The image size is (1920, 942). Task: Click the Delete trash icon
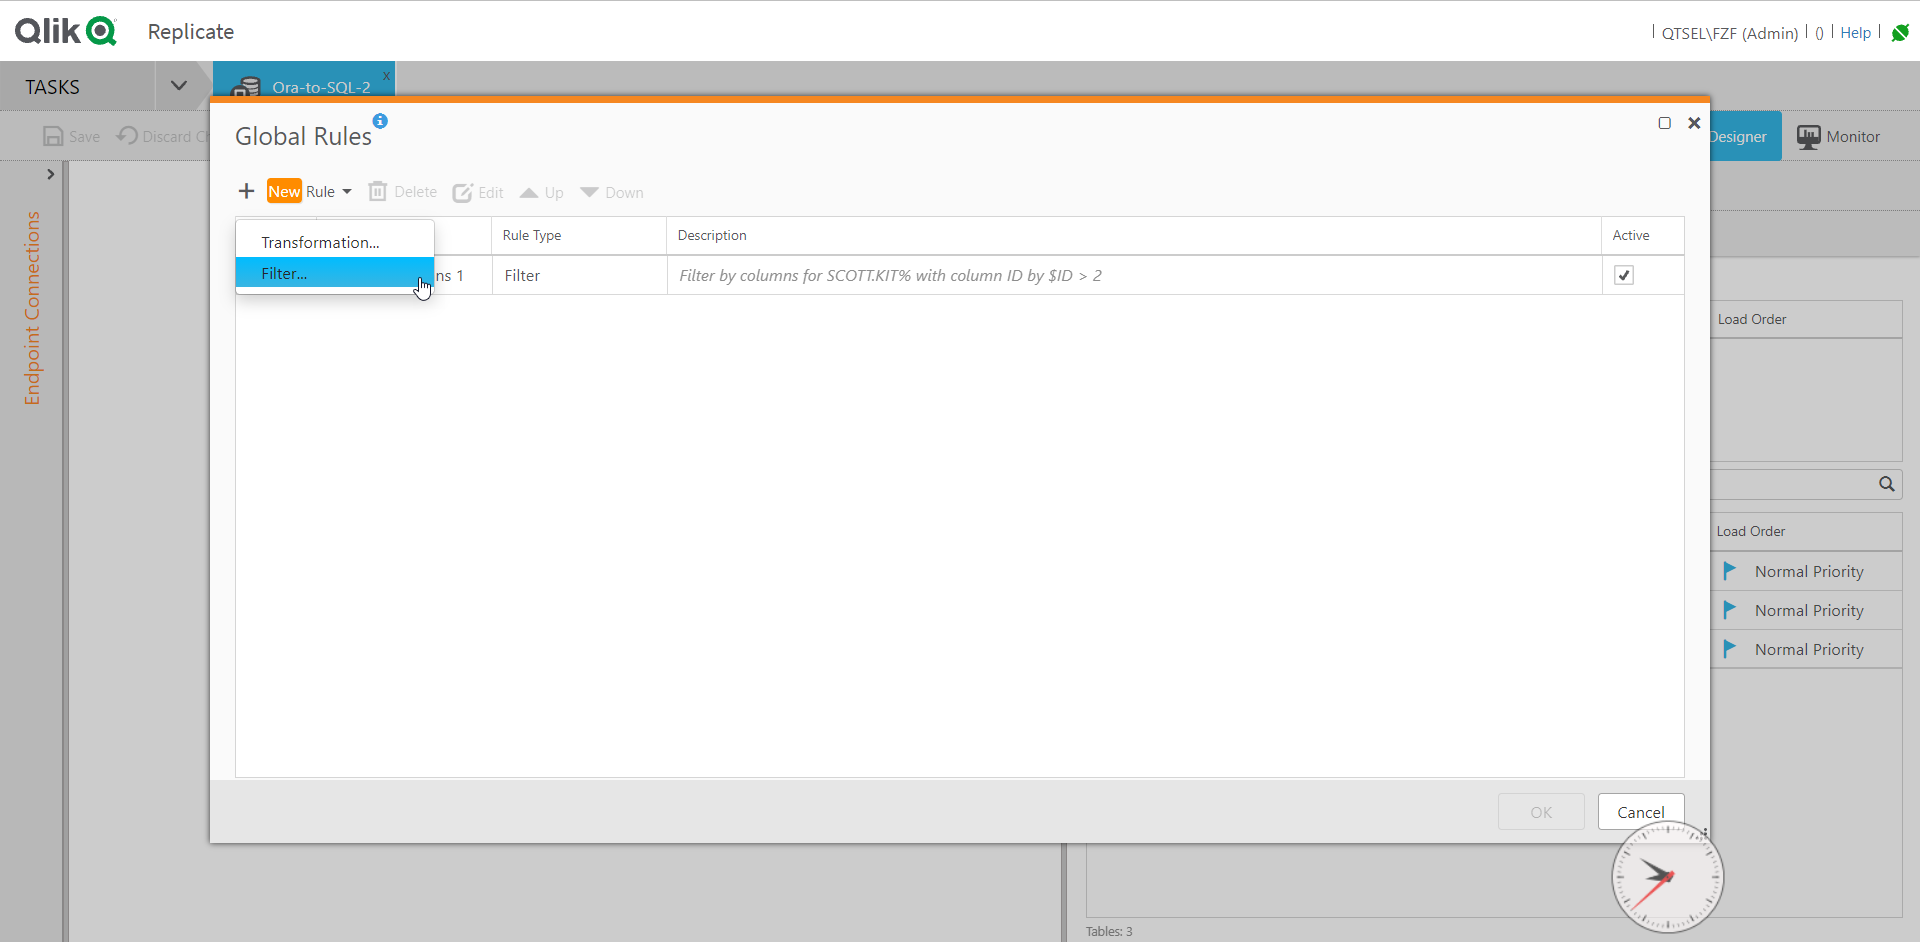[x=377, y=191]
